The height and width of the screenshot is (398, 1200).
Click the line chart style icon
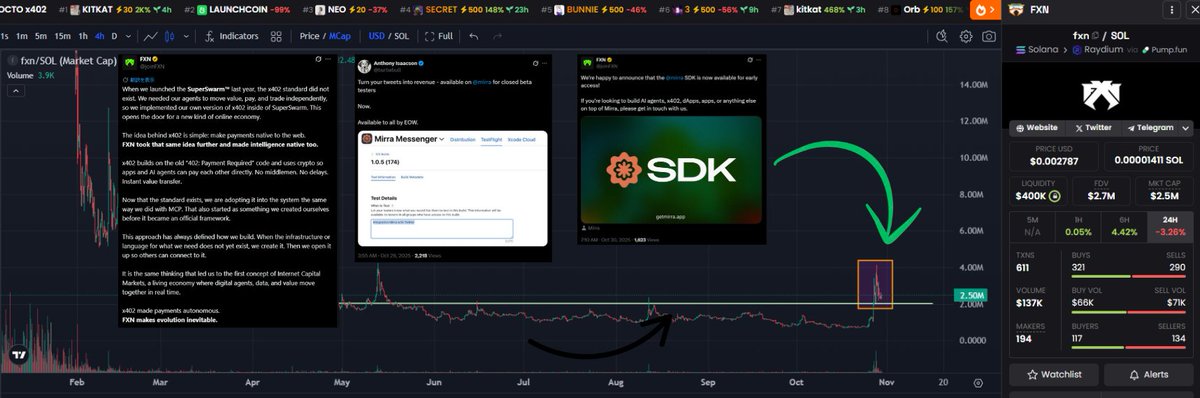150,36
